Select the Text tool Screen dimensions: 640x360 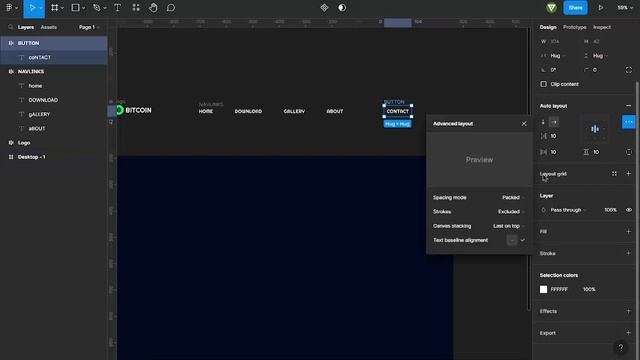(x=118, y=8)
